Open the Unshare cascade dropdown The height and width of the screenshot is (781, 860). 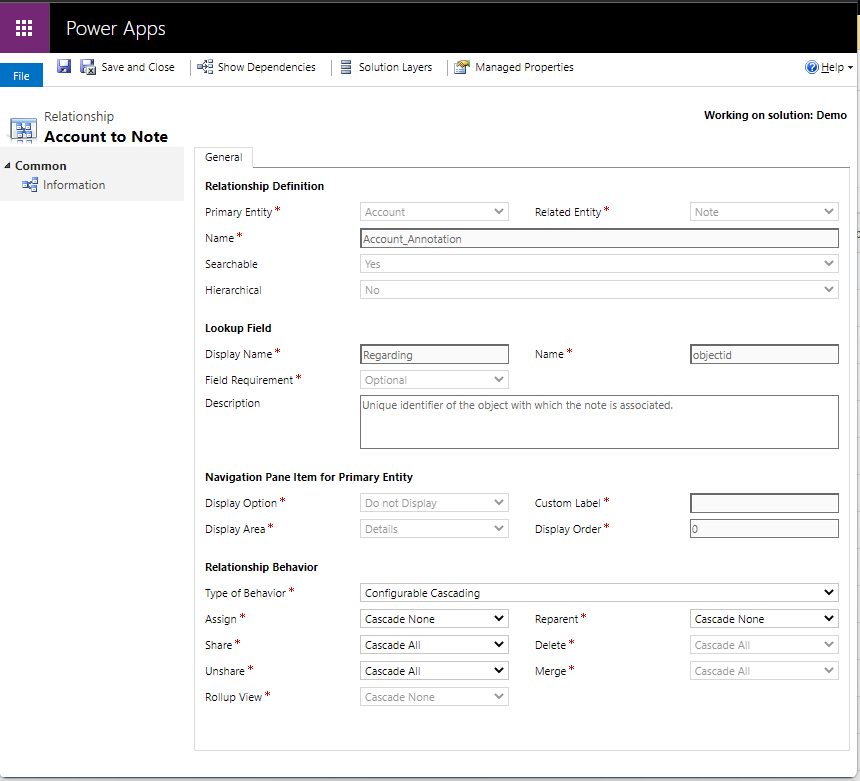pyautogui.click(x=434, y=671)
